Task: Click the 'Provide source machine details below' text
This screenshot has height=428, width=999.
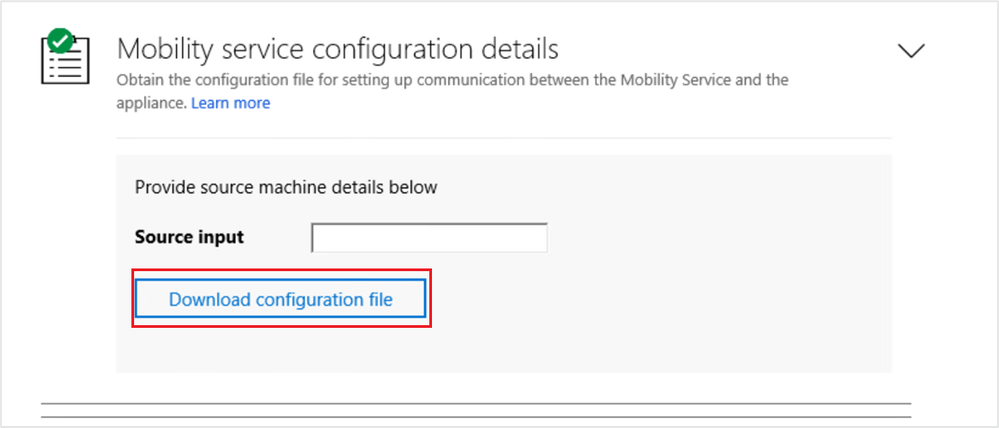Action: 285,187
